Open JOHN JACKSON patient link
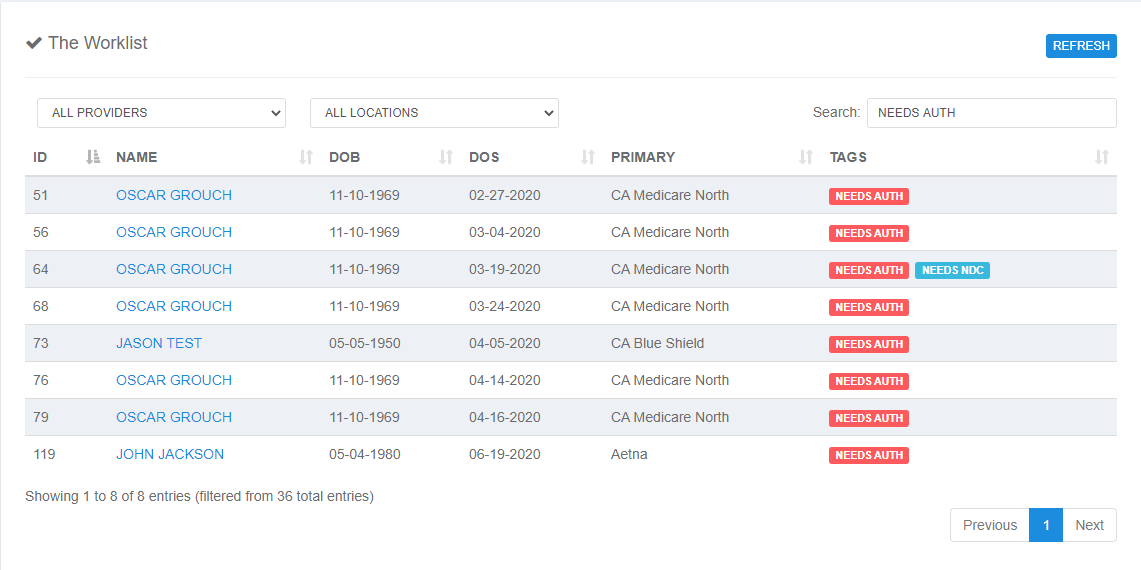This screenshot has height=570, width=1141. 170,454
